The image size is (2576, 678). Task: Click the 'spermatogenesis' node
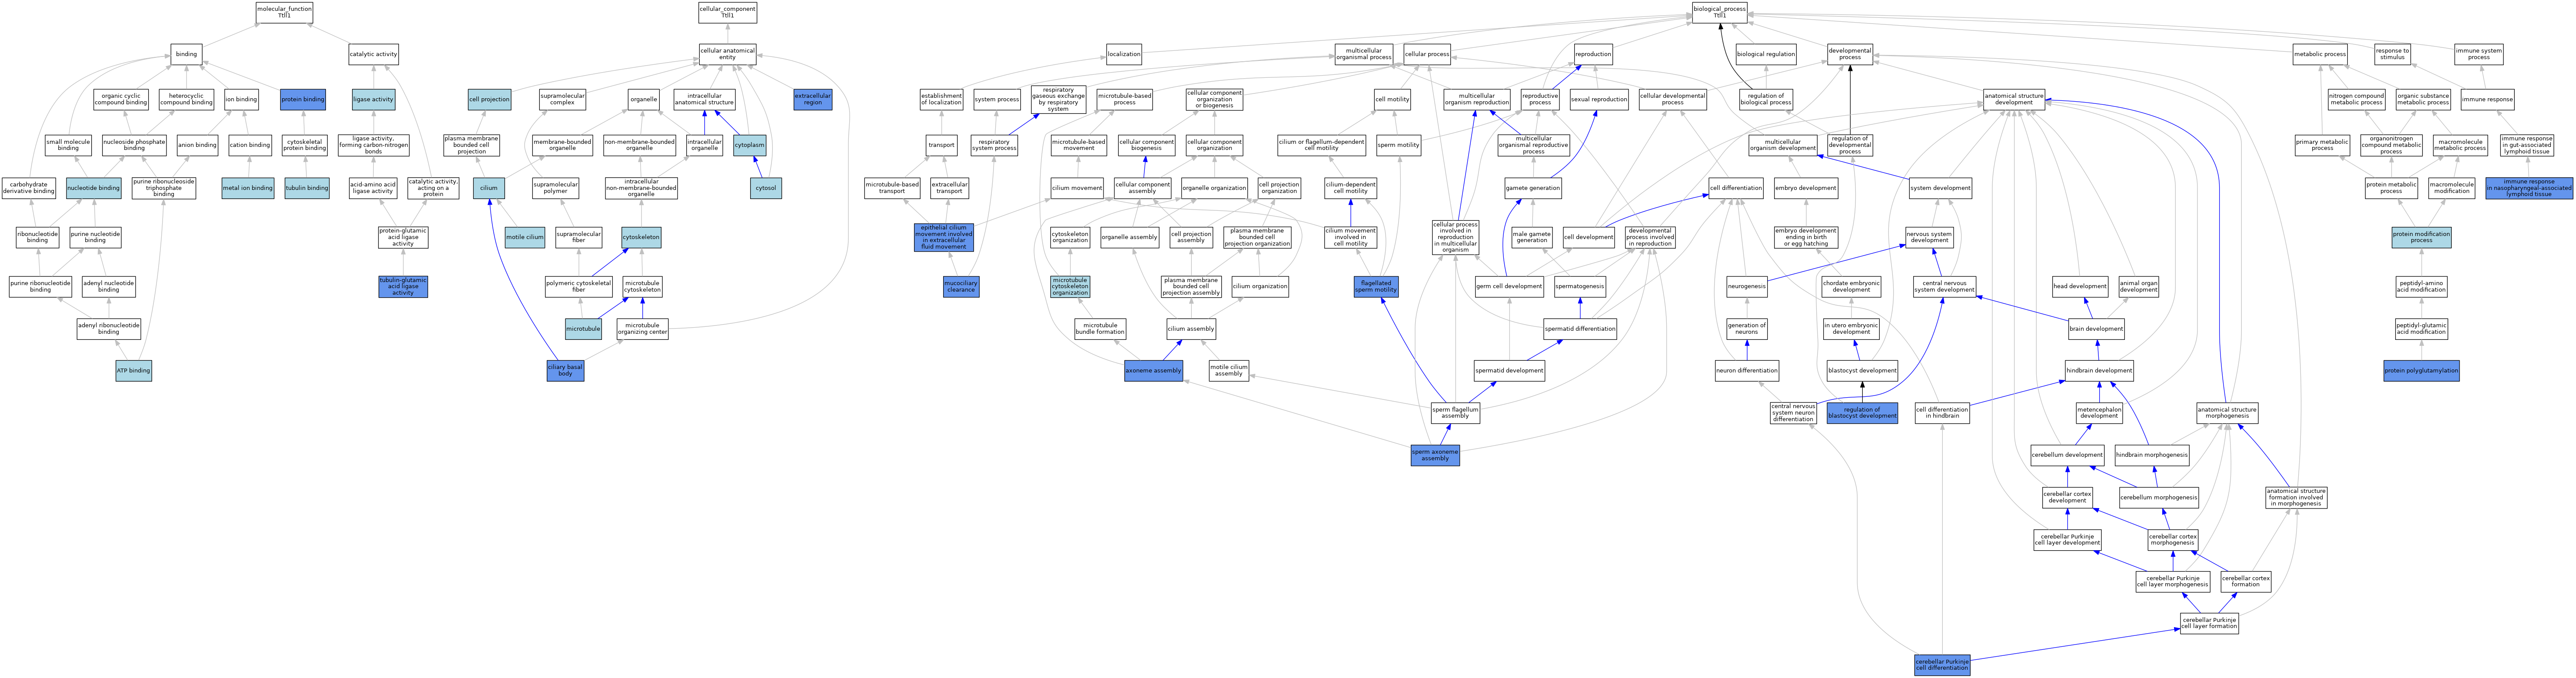tap(1580, 286)
